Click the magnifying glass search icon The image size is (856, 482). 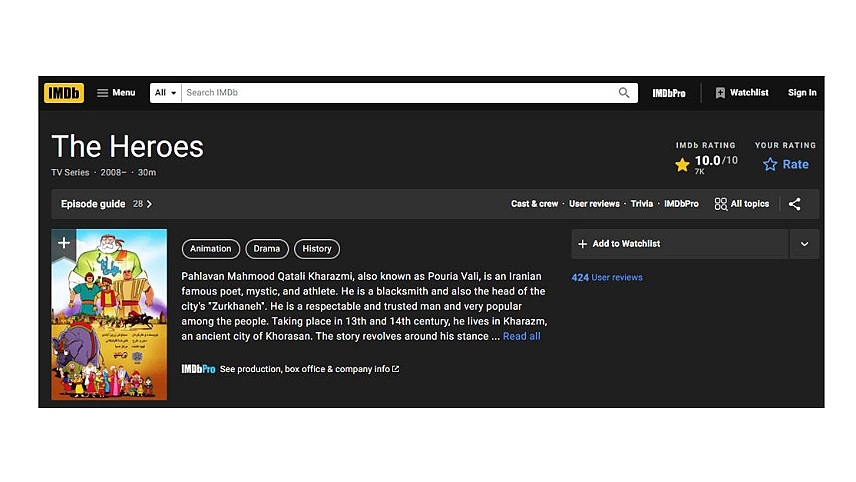[x=624, y=93]
